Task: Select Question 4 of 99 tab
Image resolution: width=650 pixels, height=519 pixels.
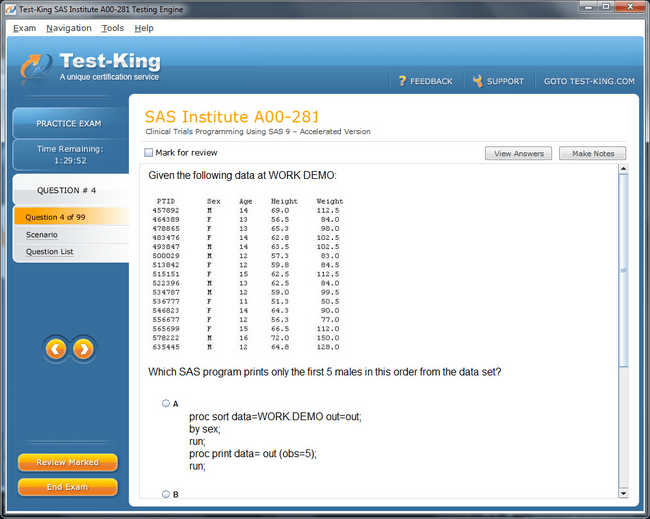Action: click(71, 217)
